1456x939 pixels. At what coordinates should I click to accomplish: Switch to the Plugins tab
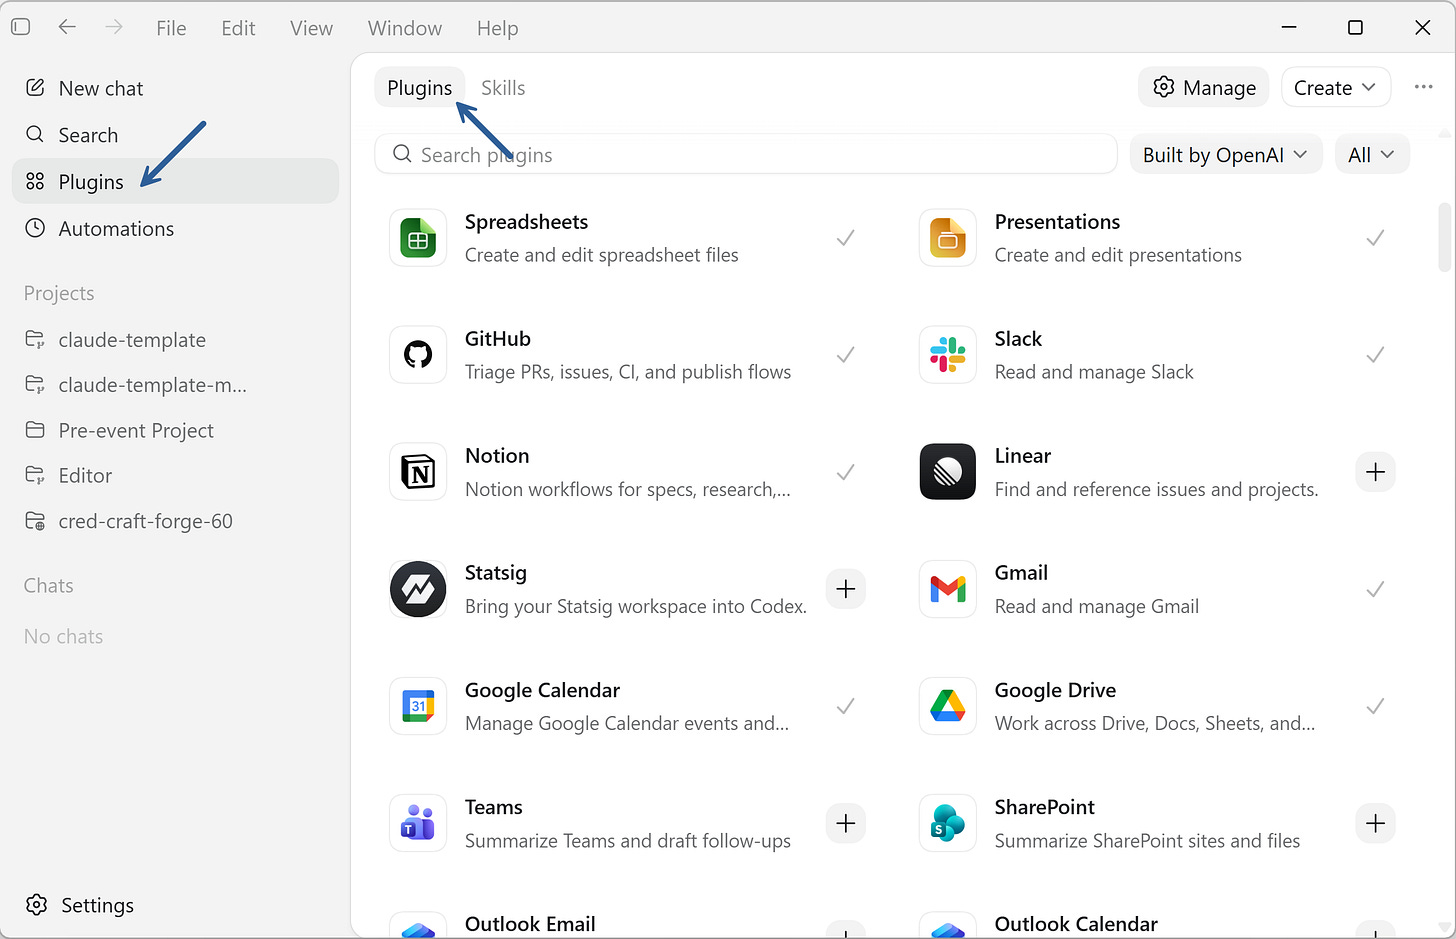(420, 88)
